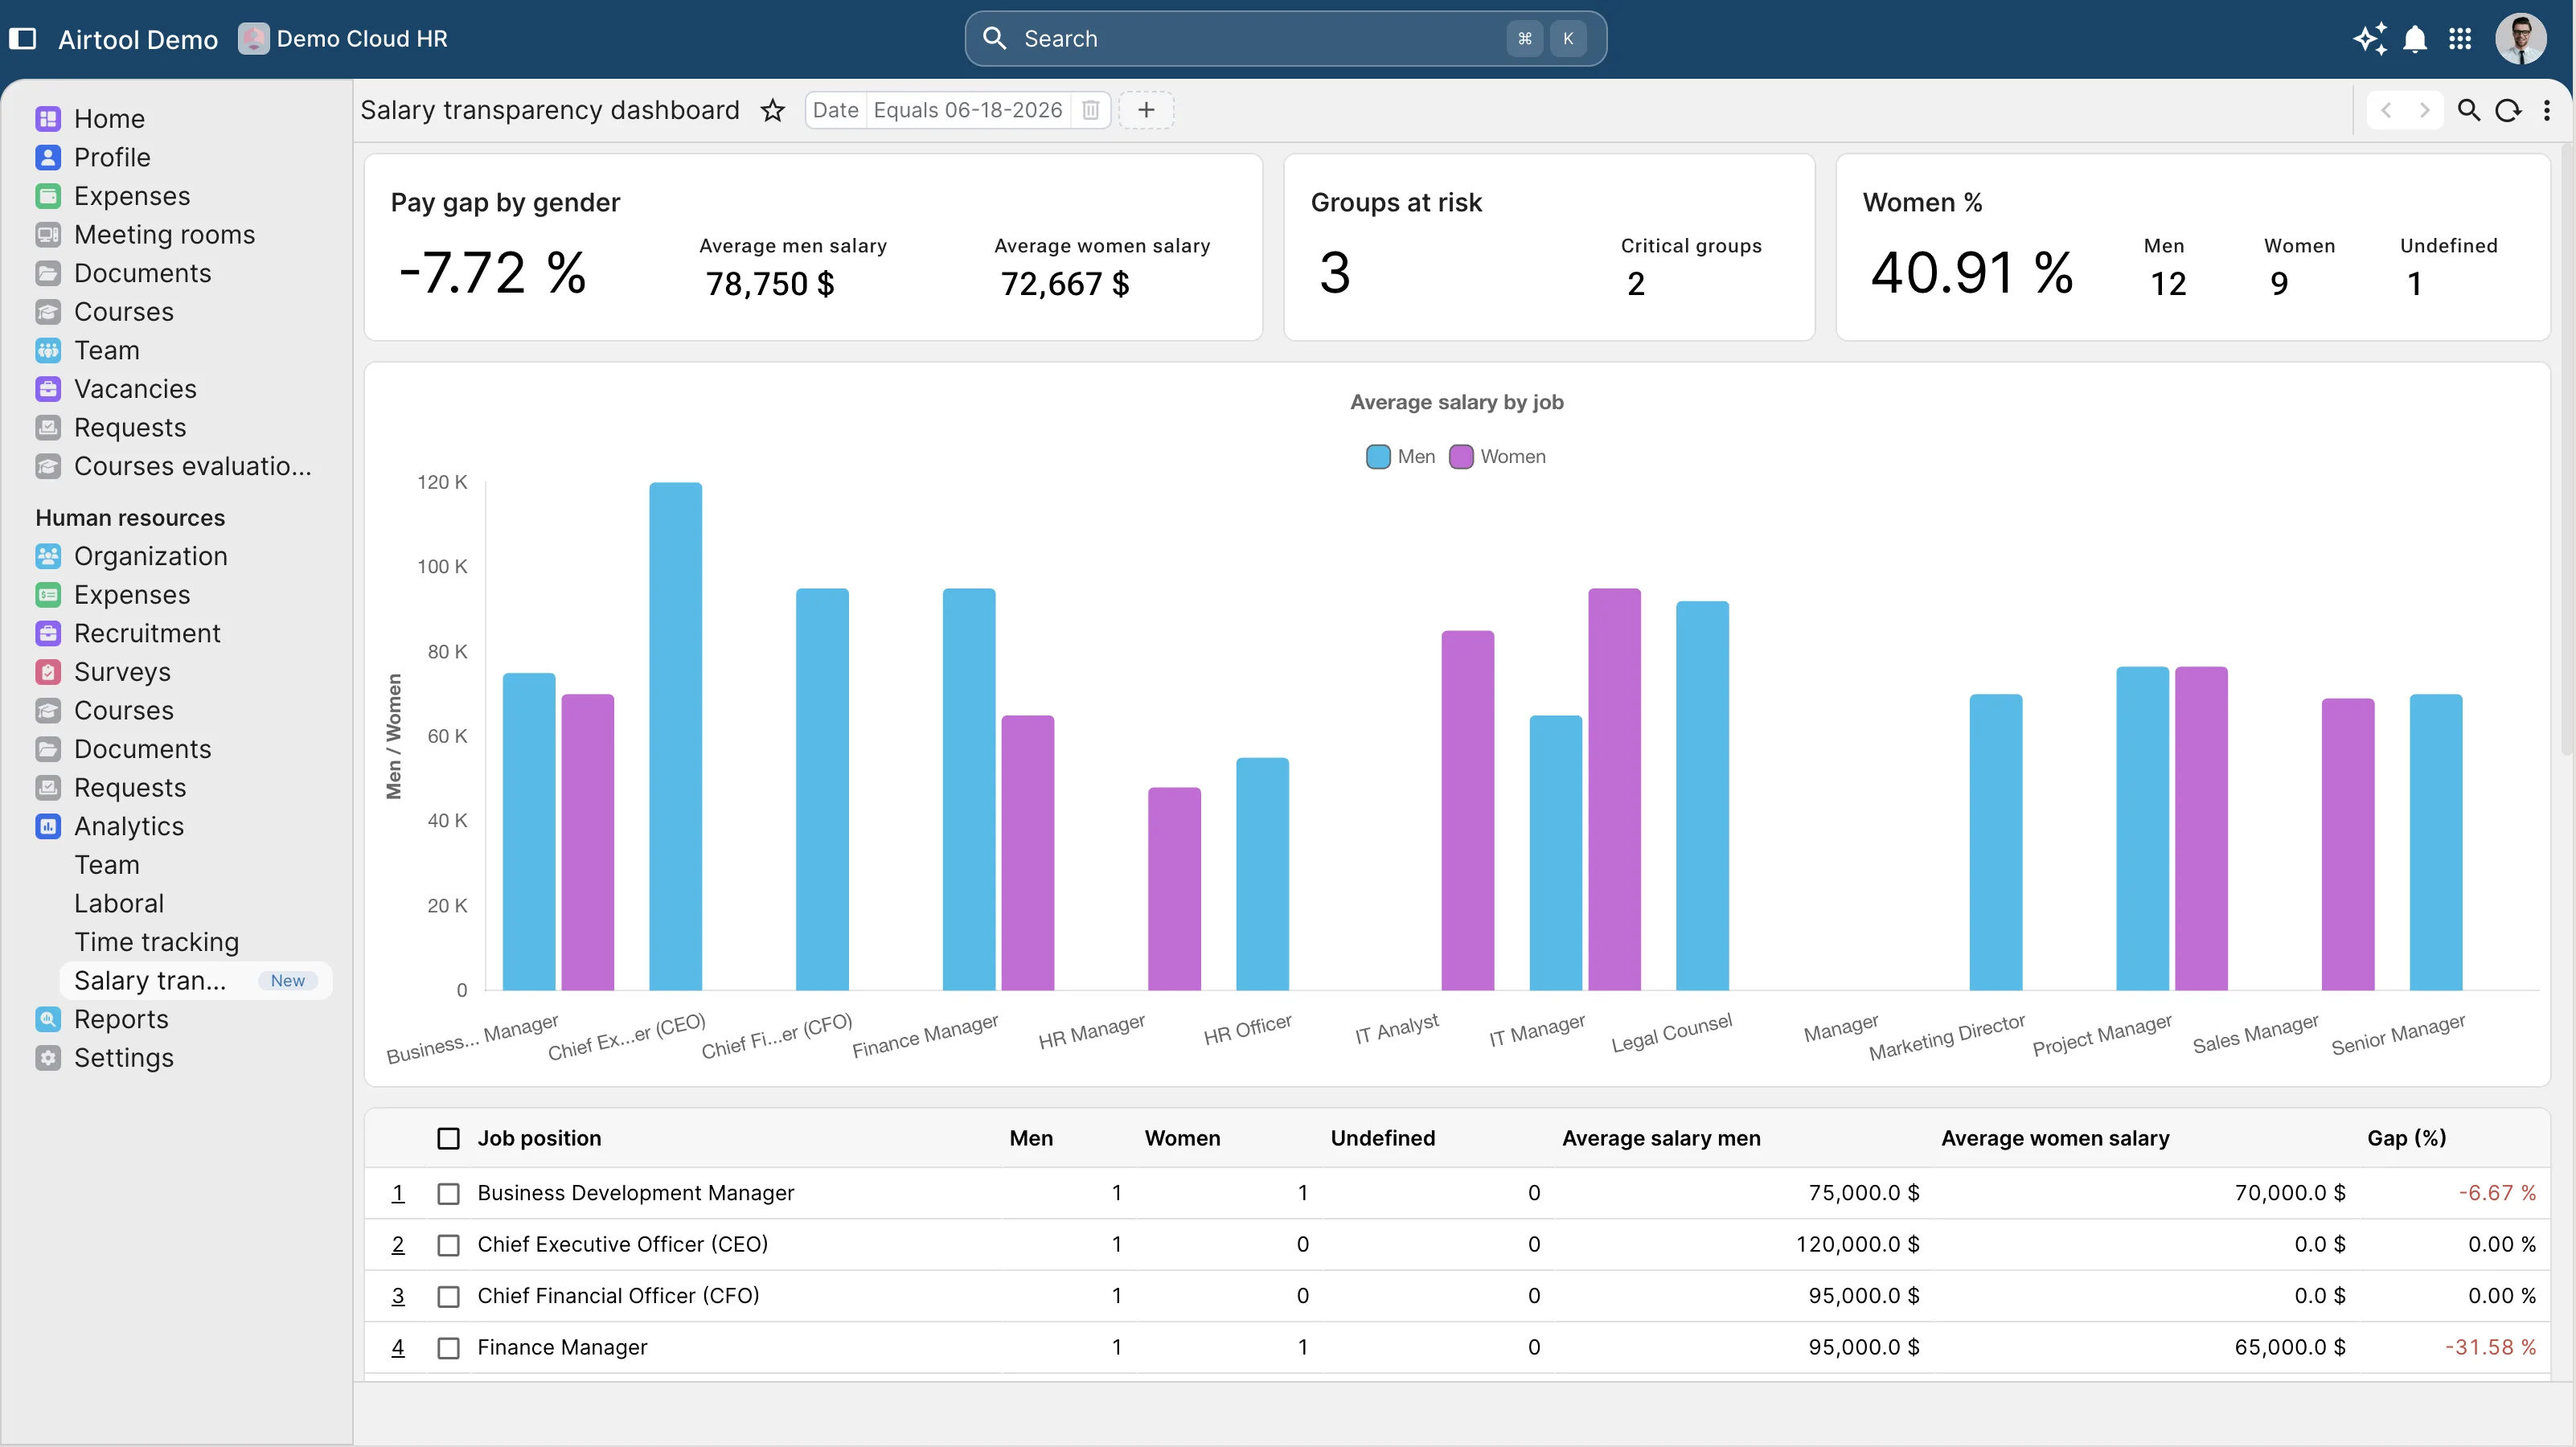Click the Surveys sidebar icon
The width and height of the screenshot is (2576, 1447).
48,672
